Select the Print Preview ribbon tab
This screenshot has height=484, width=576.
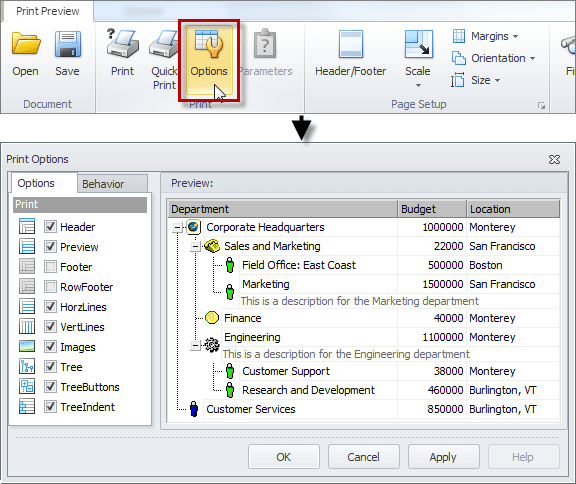coord(48,11)
